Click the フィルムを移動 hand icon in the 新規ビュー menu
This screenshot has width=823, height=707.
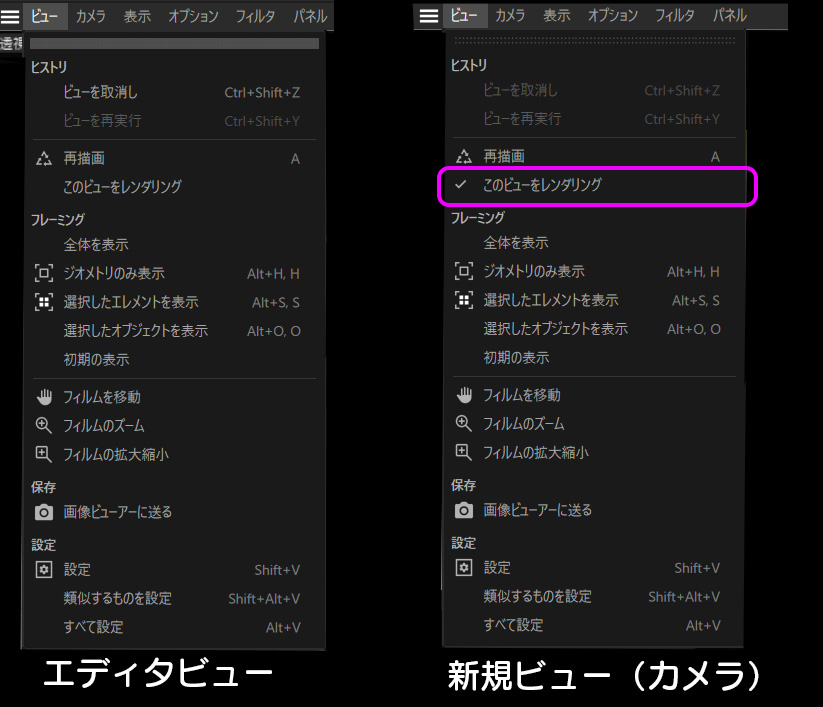coord(464,395)
